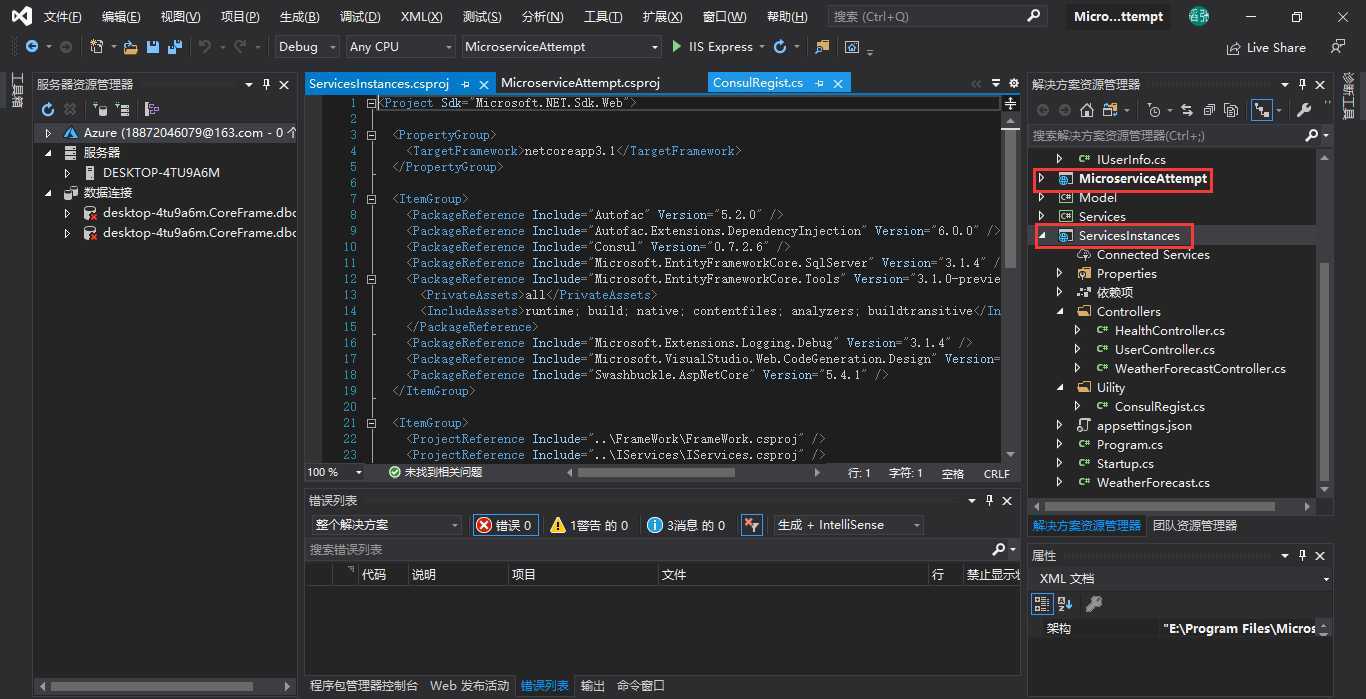Click the Save All icon in toolbar
1366x699 pixels.
(175, 47)
